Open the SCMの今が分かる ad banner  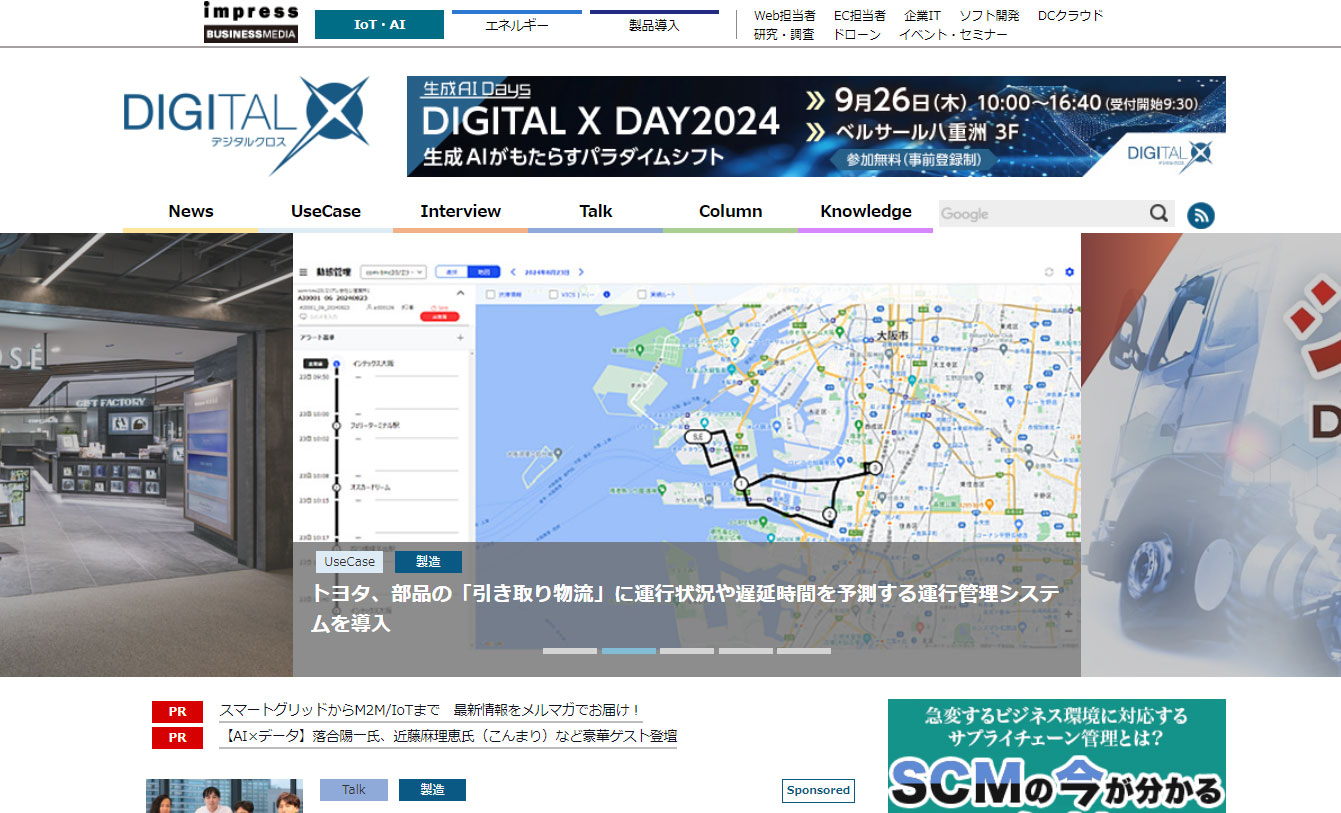tap(1056, 755)
